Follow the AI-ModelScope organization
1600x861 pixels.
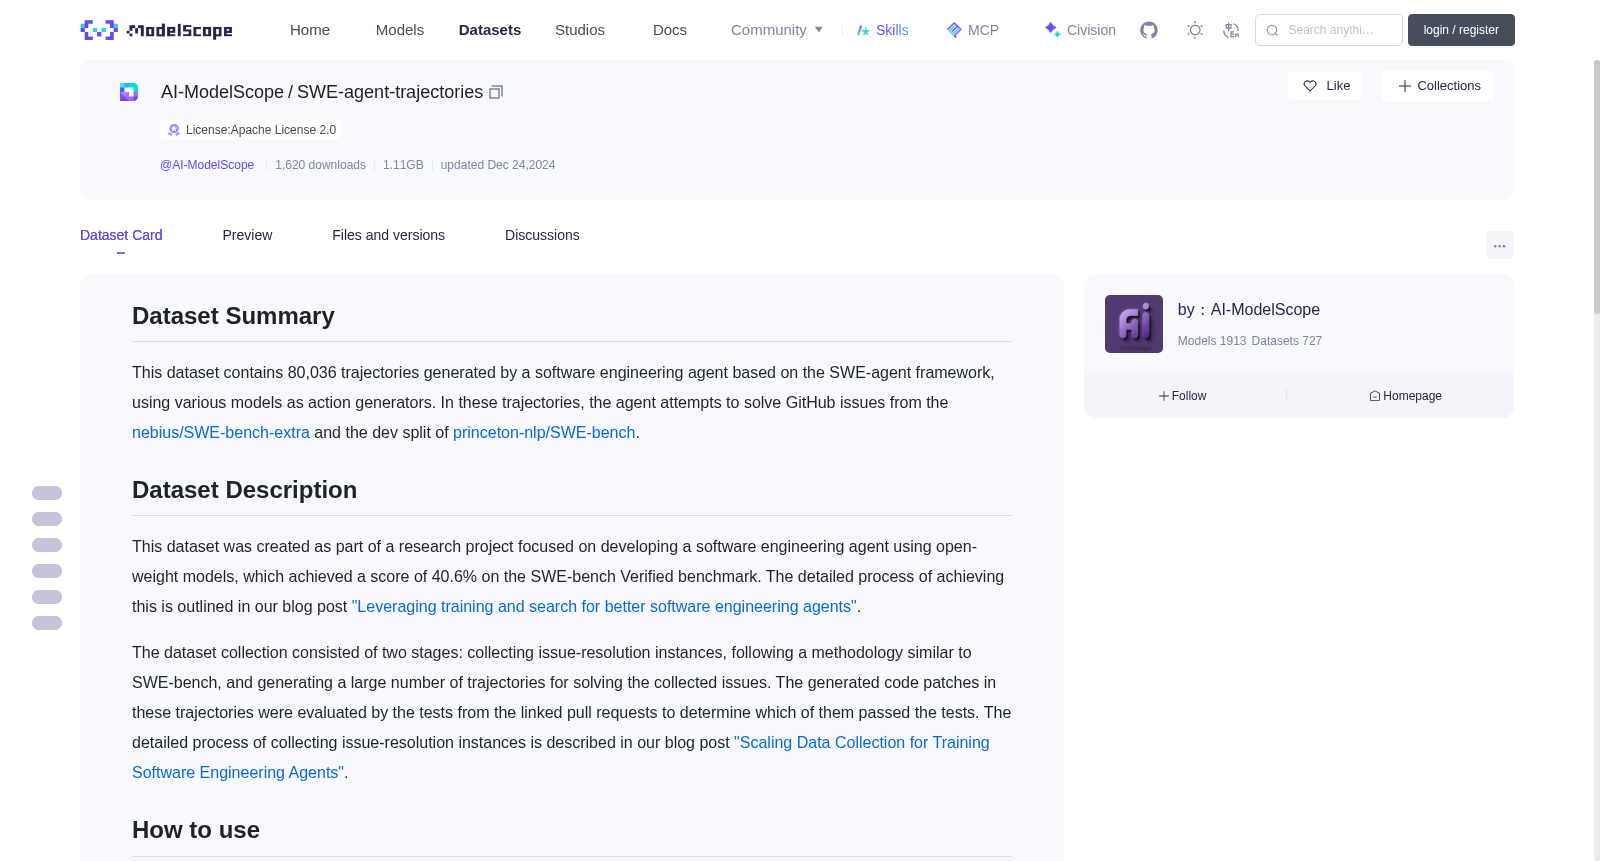pyautogui.click(x=1183, y=396)
